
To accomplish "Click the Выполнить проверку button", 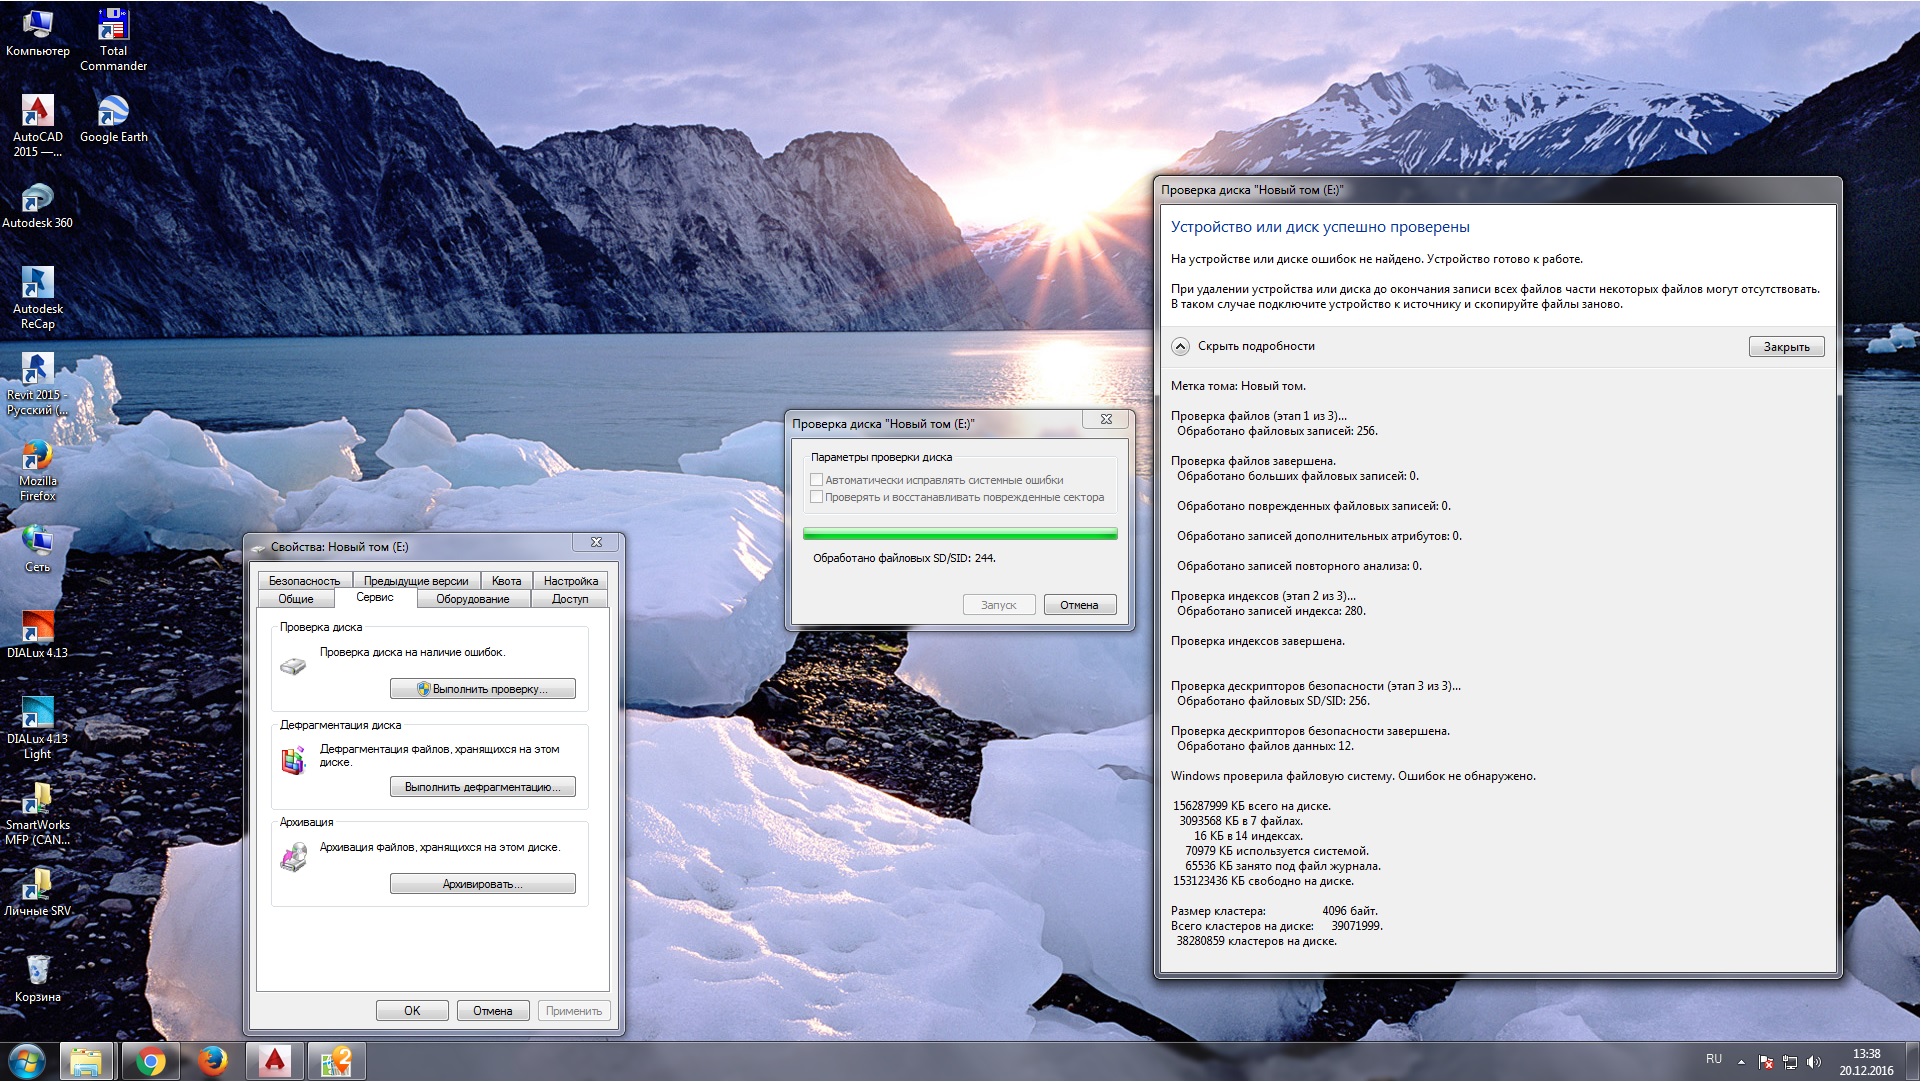I will (482, 689).
